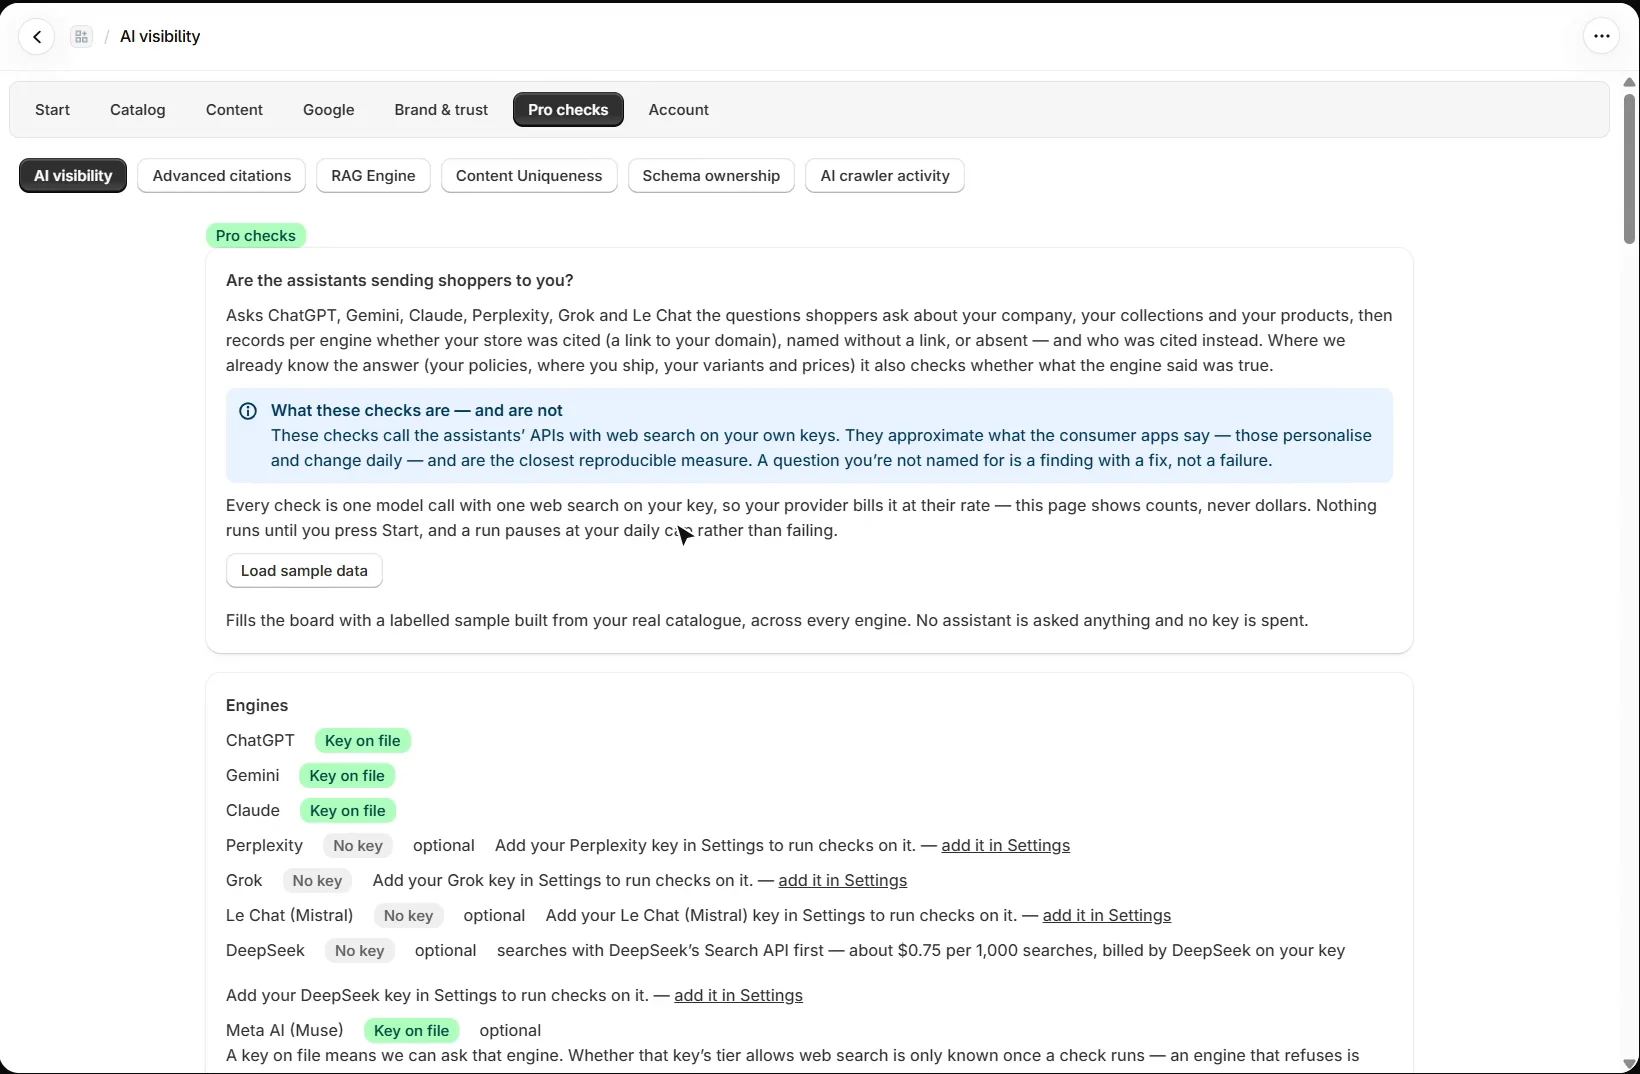Viewport: 1640px width, 1074px height.
Task: Follow Grok's add it in Settings link
Action: click(x=843, y=881)
